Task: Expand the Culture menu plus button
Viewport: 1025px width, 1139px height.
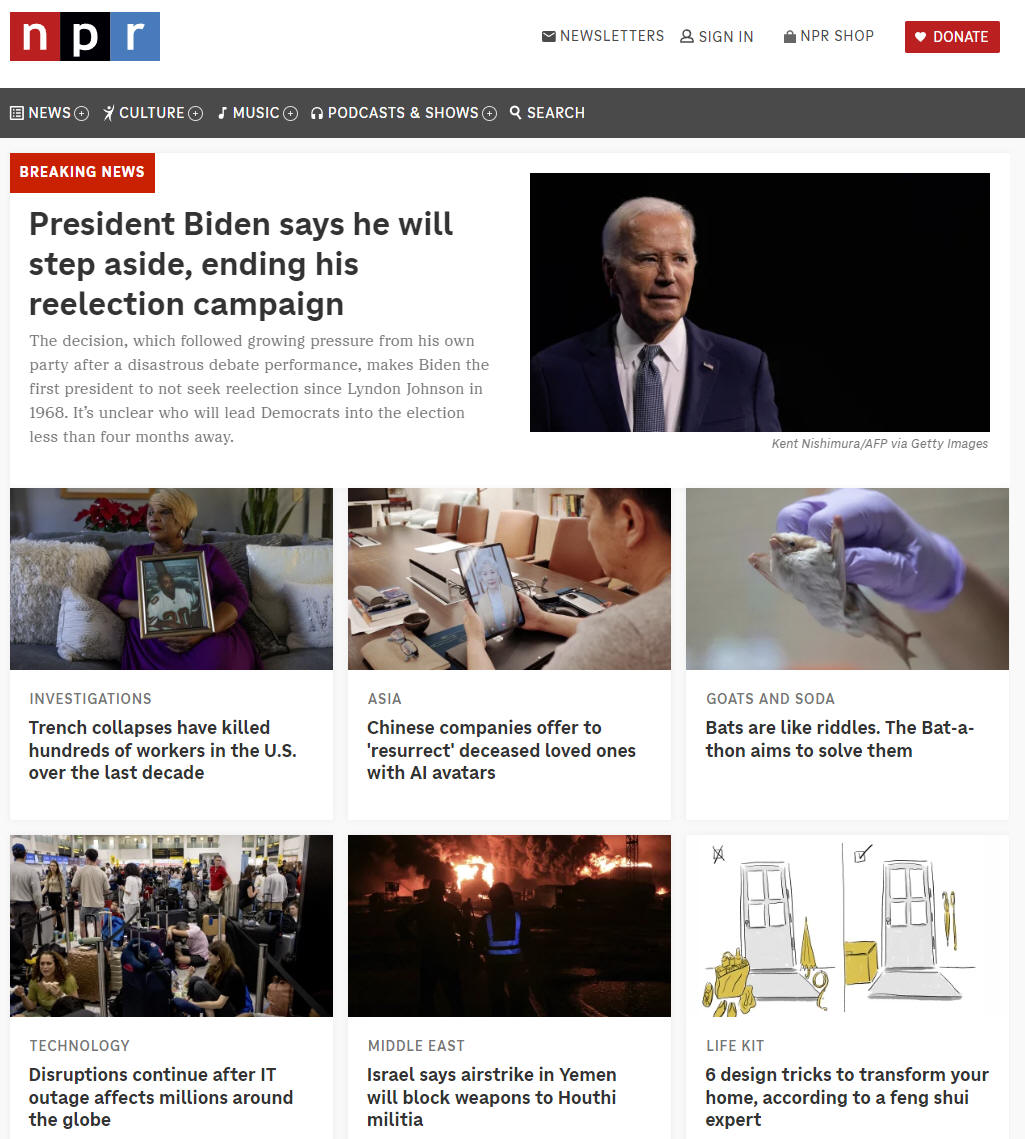Action: pyautogui.click(x=195, y=113)
